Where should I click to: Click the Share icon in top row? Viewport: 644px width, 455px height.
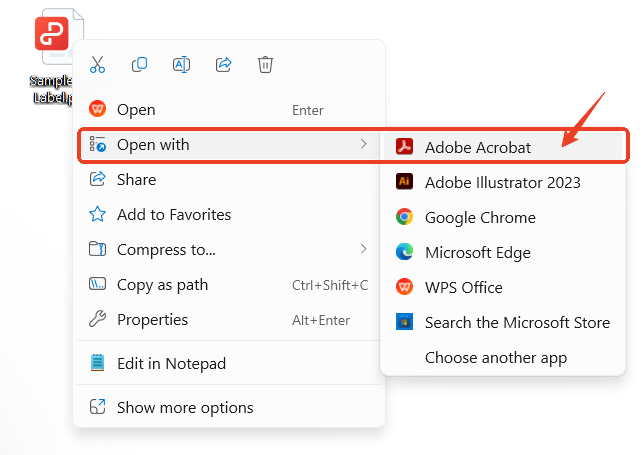223,64
